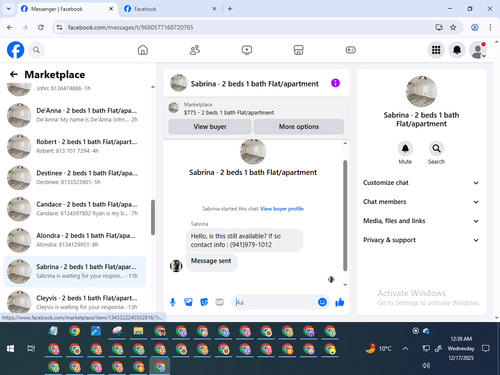This screenshot has height=375, width=500.
Task: Open Windows notification center icon
Action: 486,349
